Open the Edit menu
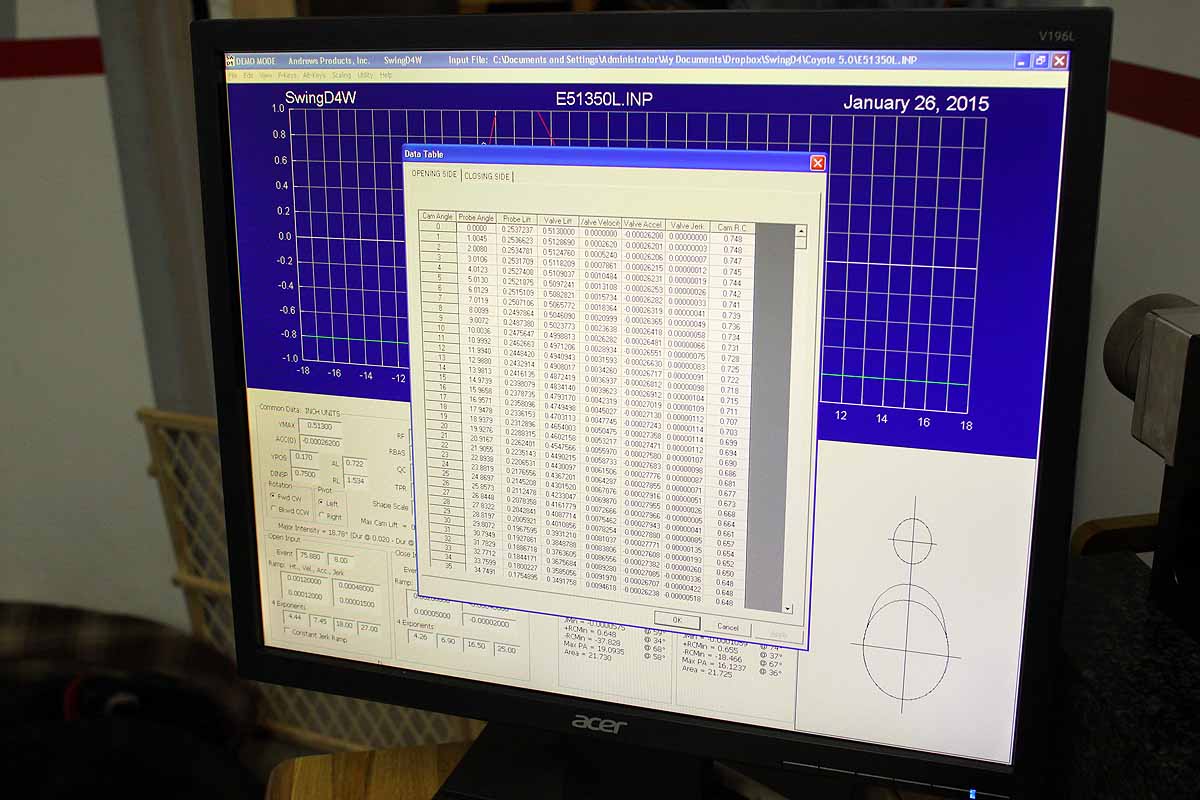 tap(247, 75)
